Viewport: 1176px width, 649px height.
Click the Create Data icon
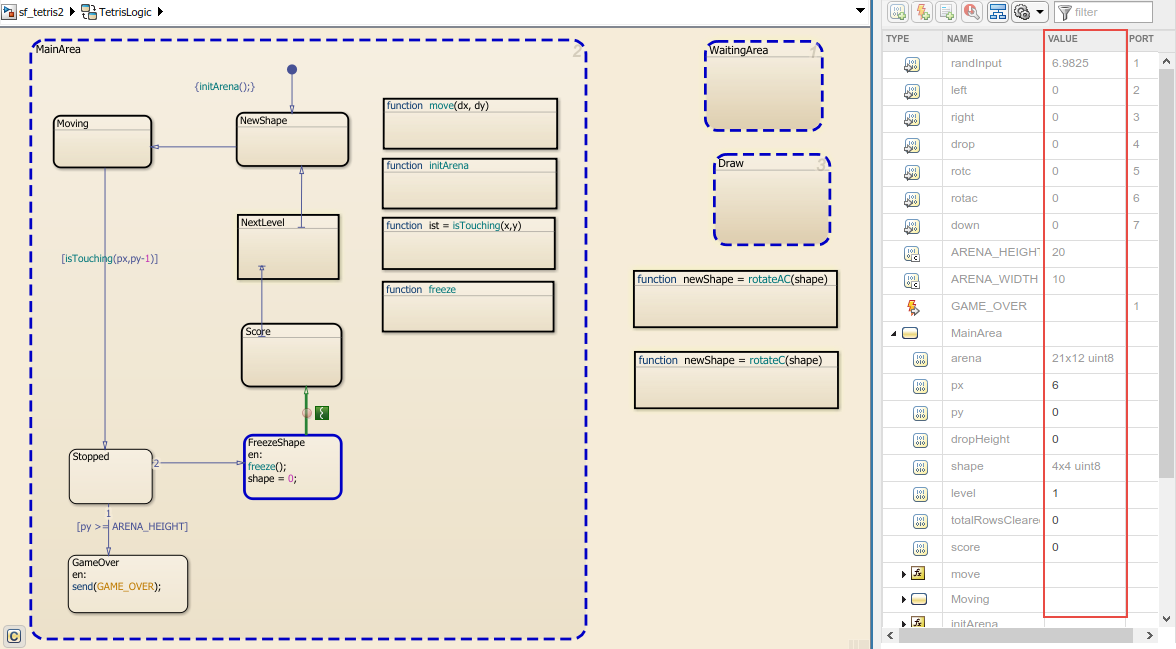pos(896,11)
